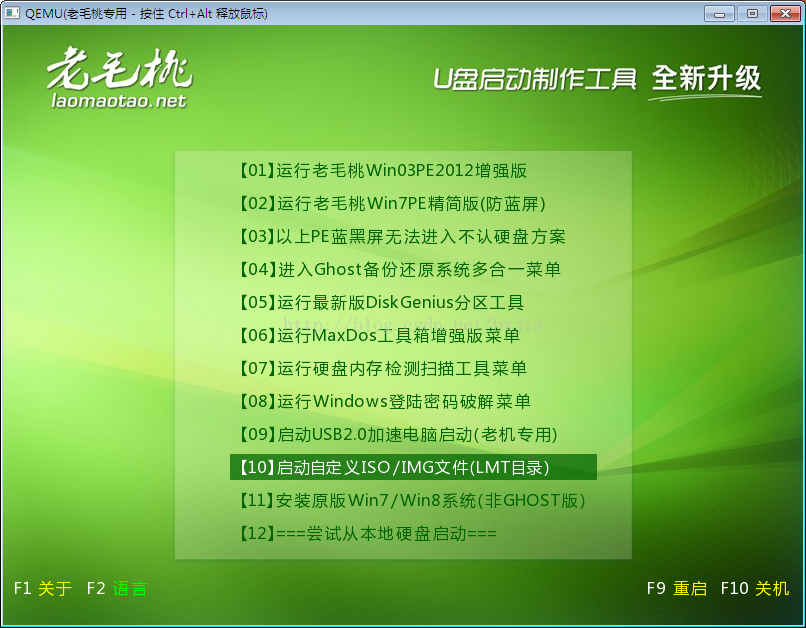
Task: Click F1 关于 option
Action: (43, 588)
